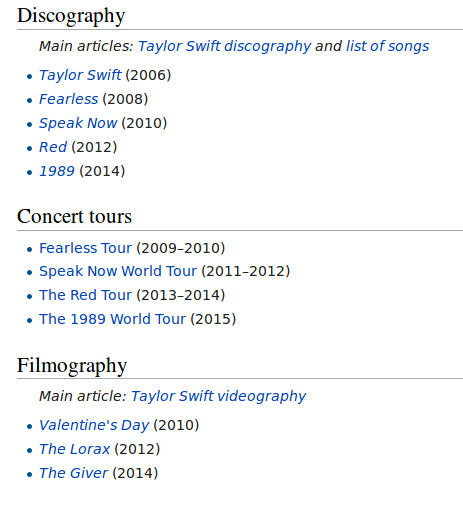The width and height of the screenshot is (463, 510).
Task: Open the Speak Now World Tour link
Action: [118, 271]
